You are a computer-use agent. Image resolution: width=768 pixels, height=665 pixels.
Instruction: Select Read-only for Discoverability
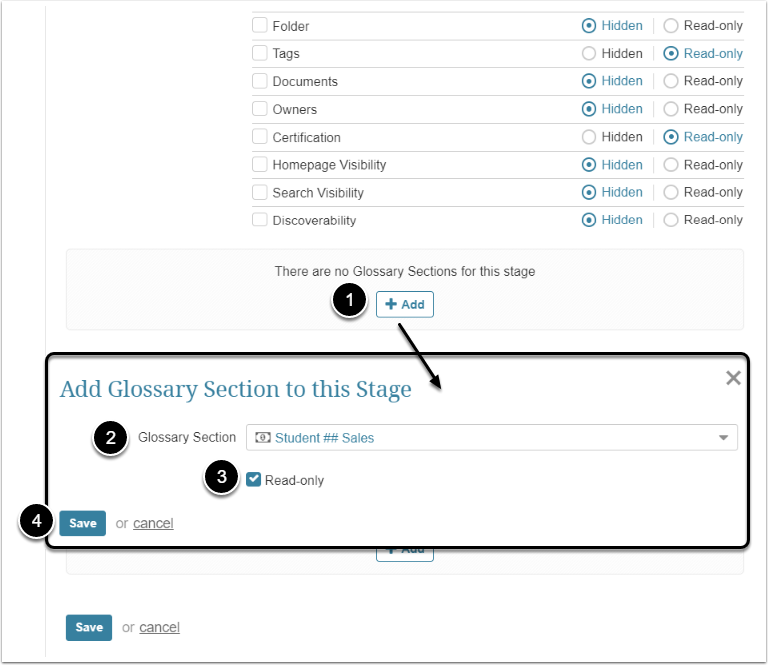(671, 220)
